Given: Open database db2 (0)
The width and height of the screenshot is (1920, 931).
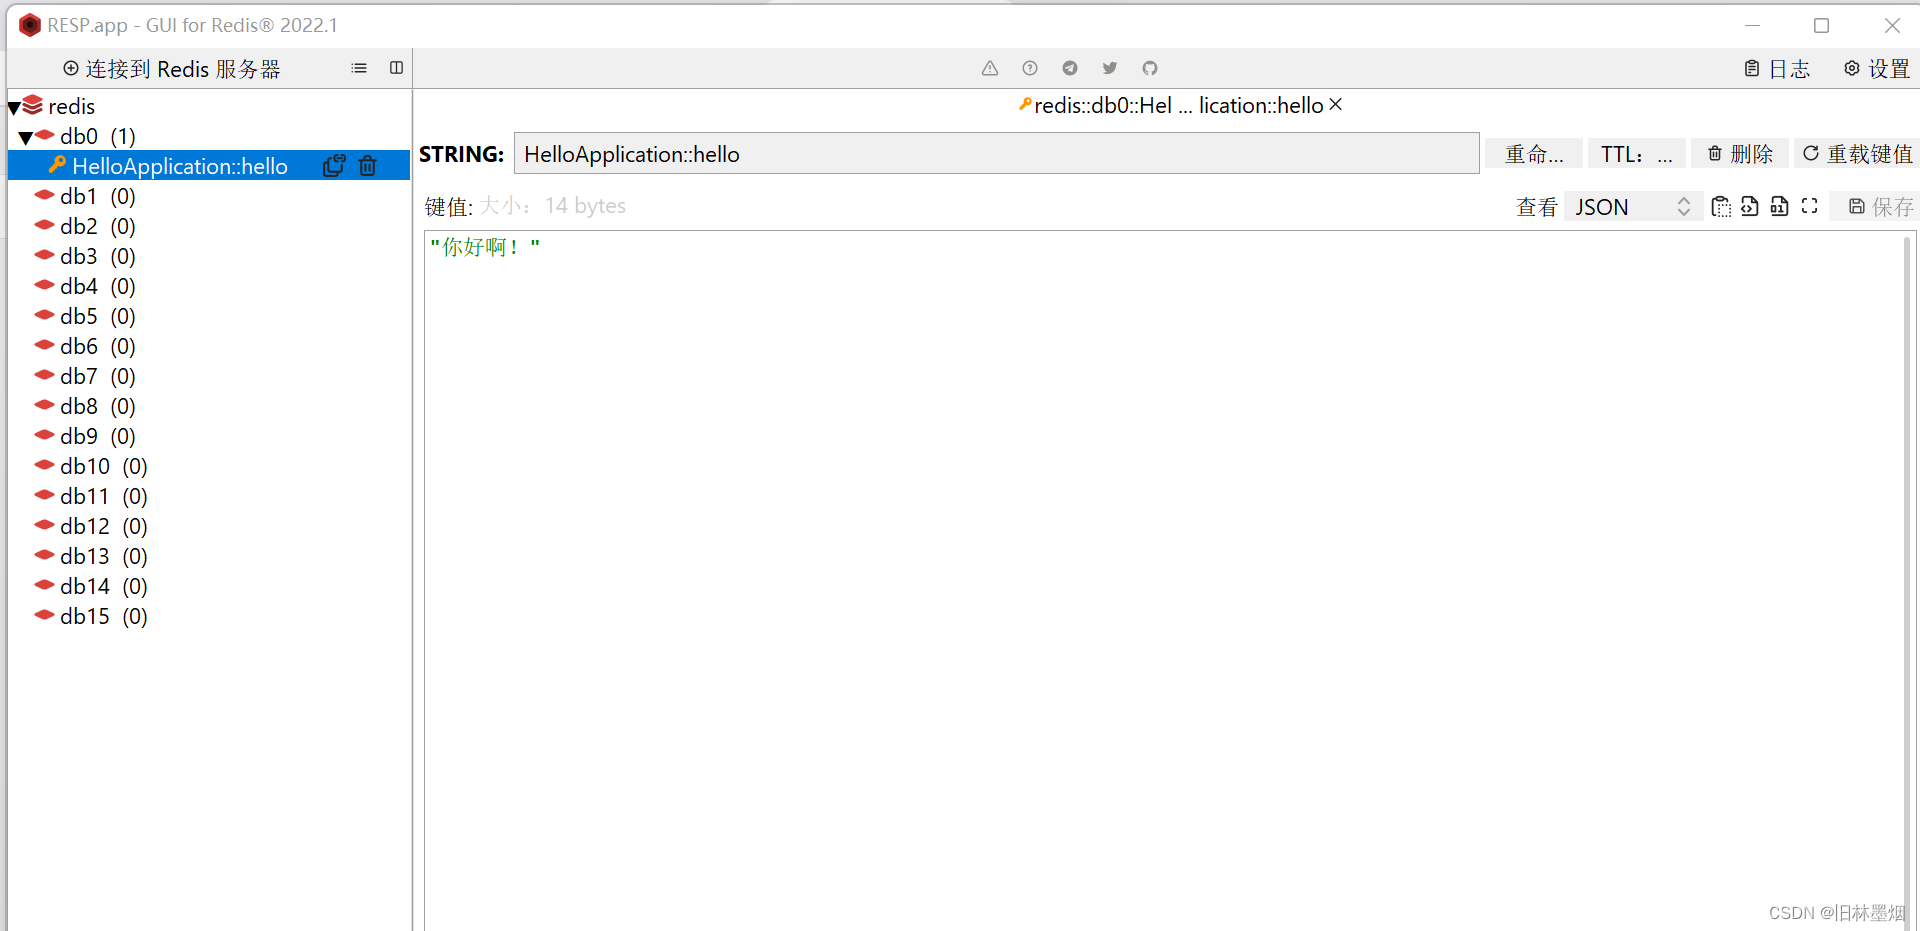Looking at the screenshot, I should [97, 226].
